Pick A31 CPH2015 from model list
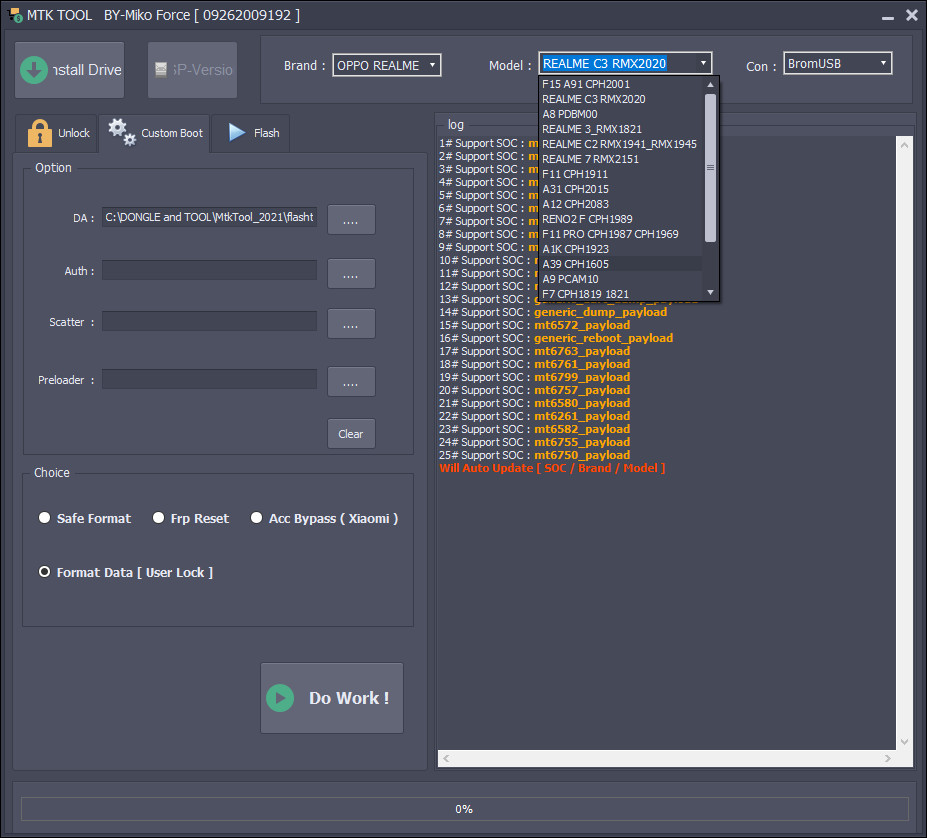This screenshot has height=838, width=927. [621, 189]
